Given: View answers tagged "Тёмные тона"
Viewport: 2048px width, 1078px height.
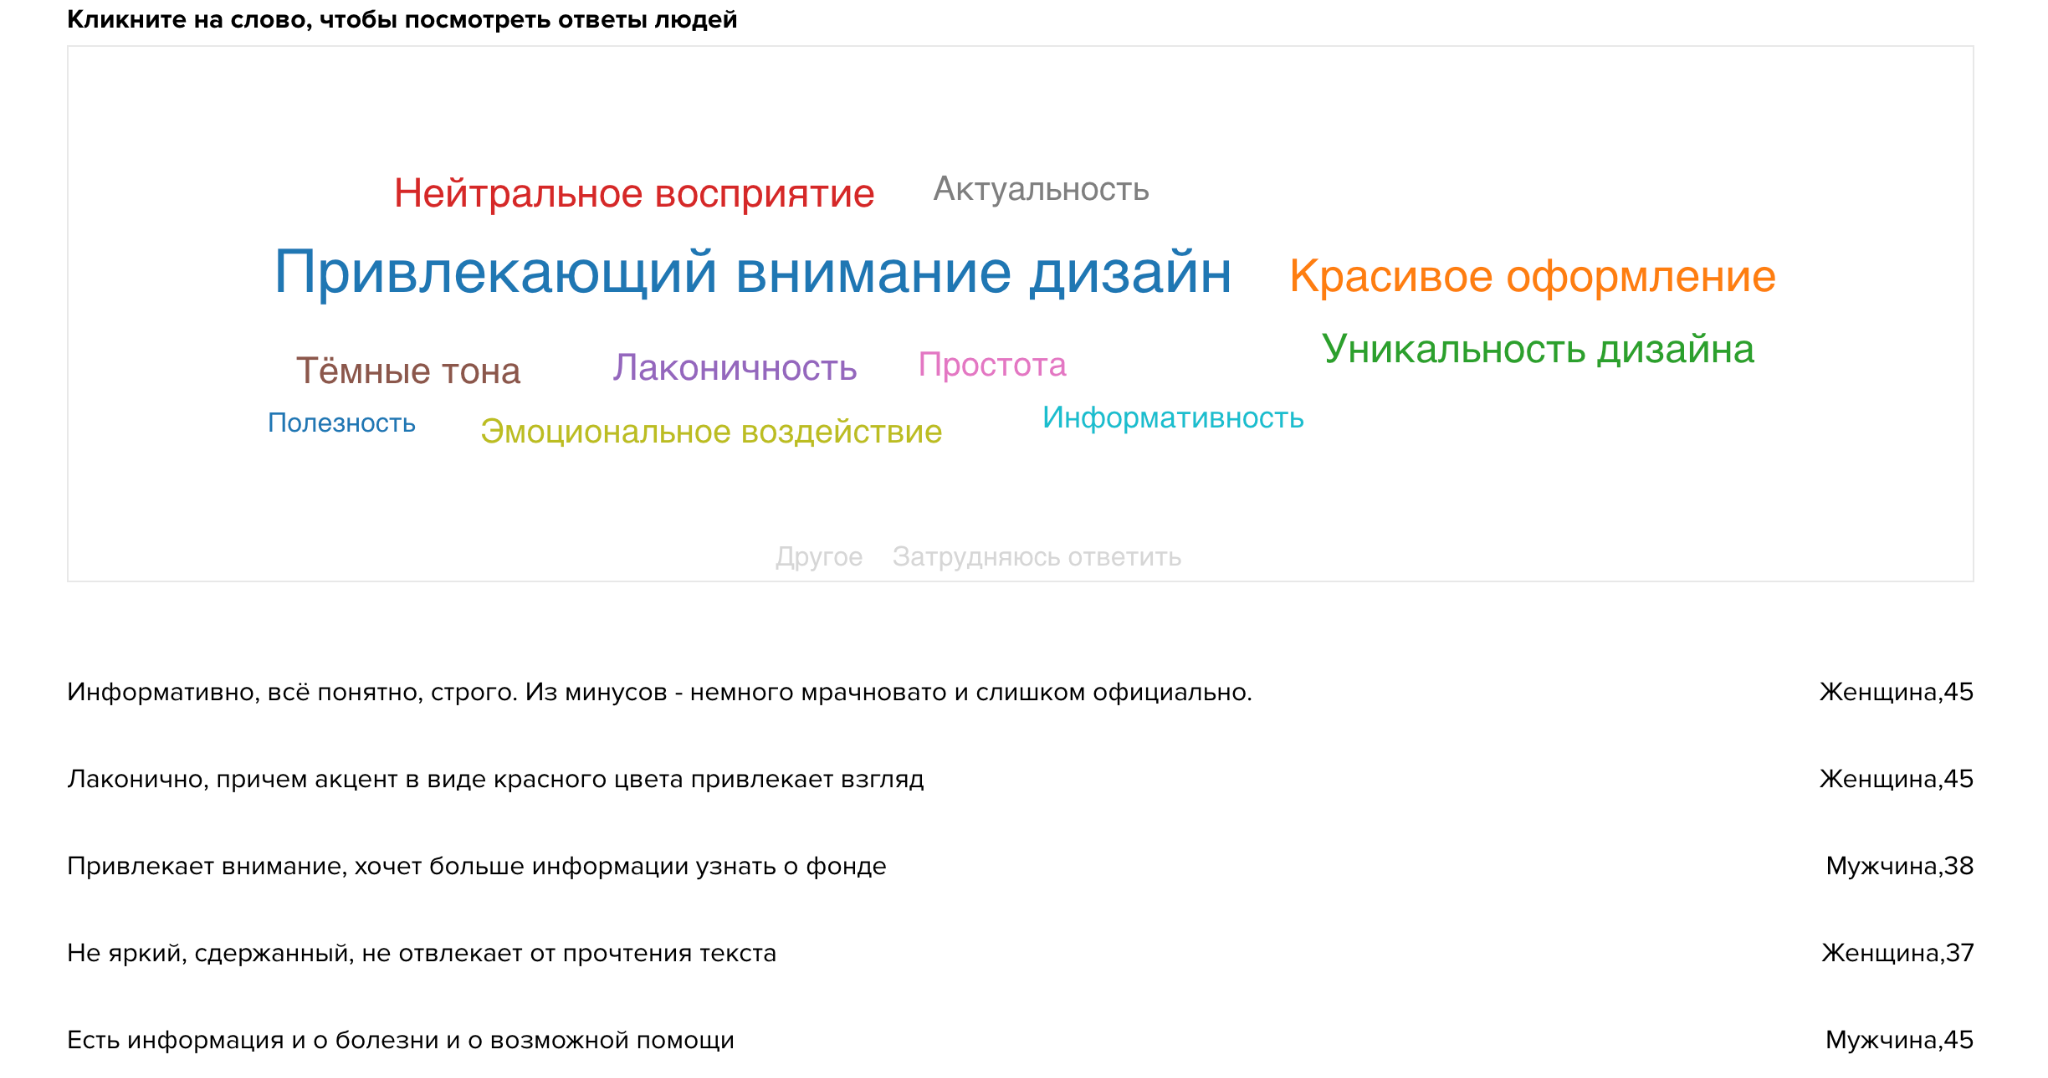Looking at the screenshot, I should 408,370.
